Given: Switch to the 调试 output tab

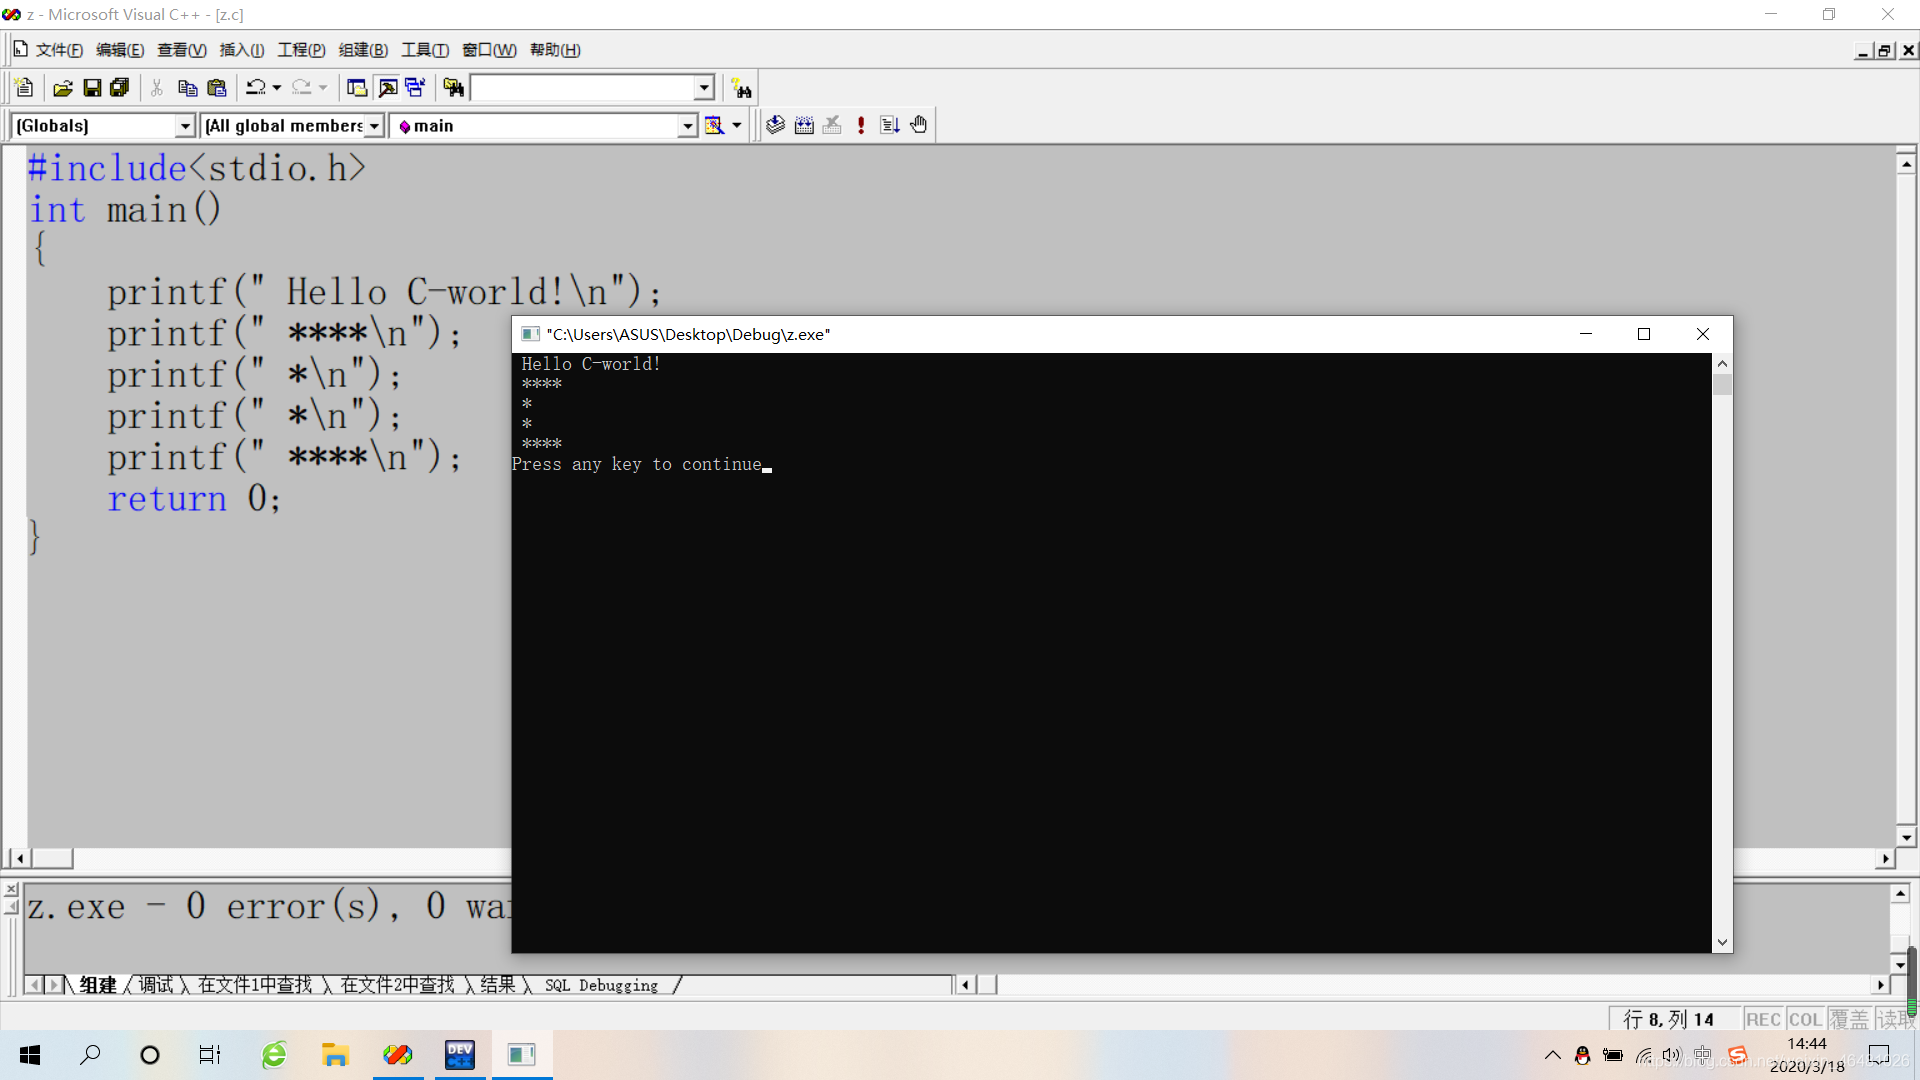Looking at the screenshot, I should (x=156, y=985).
